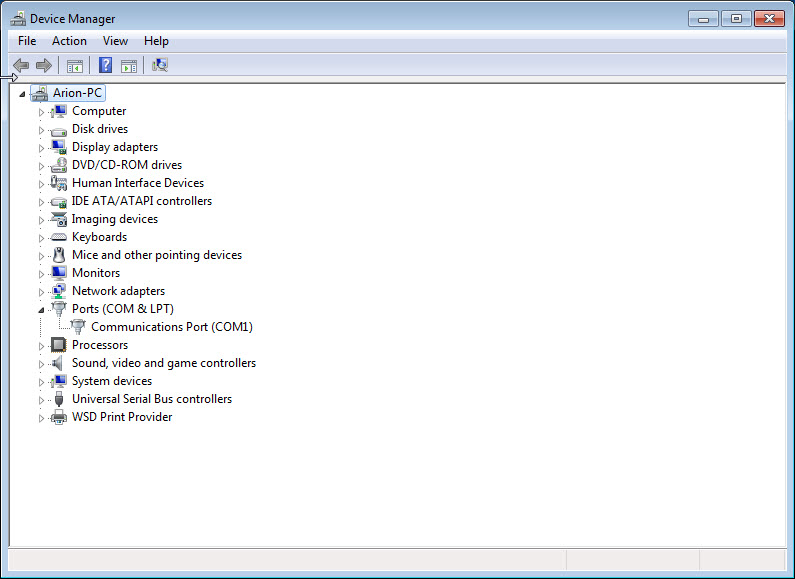795x579 pixels.
Task: Click the Show/Hide Action Pane icon
Action: tap(129, 66)
